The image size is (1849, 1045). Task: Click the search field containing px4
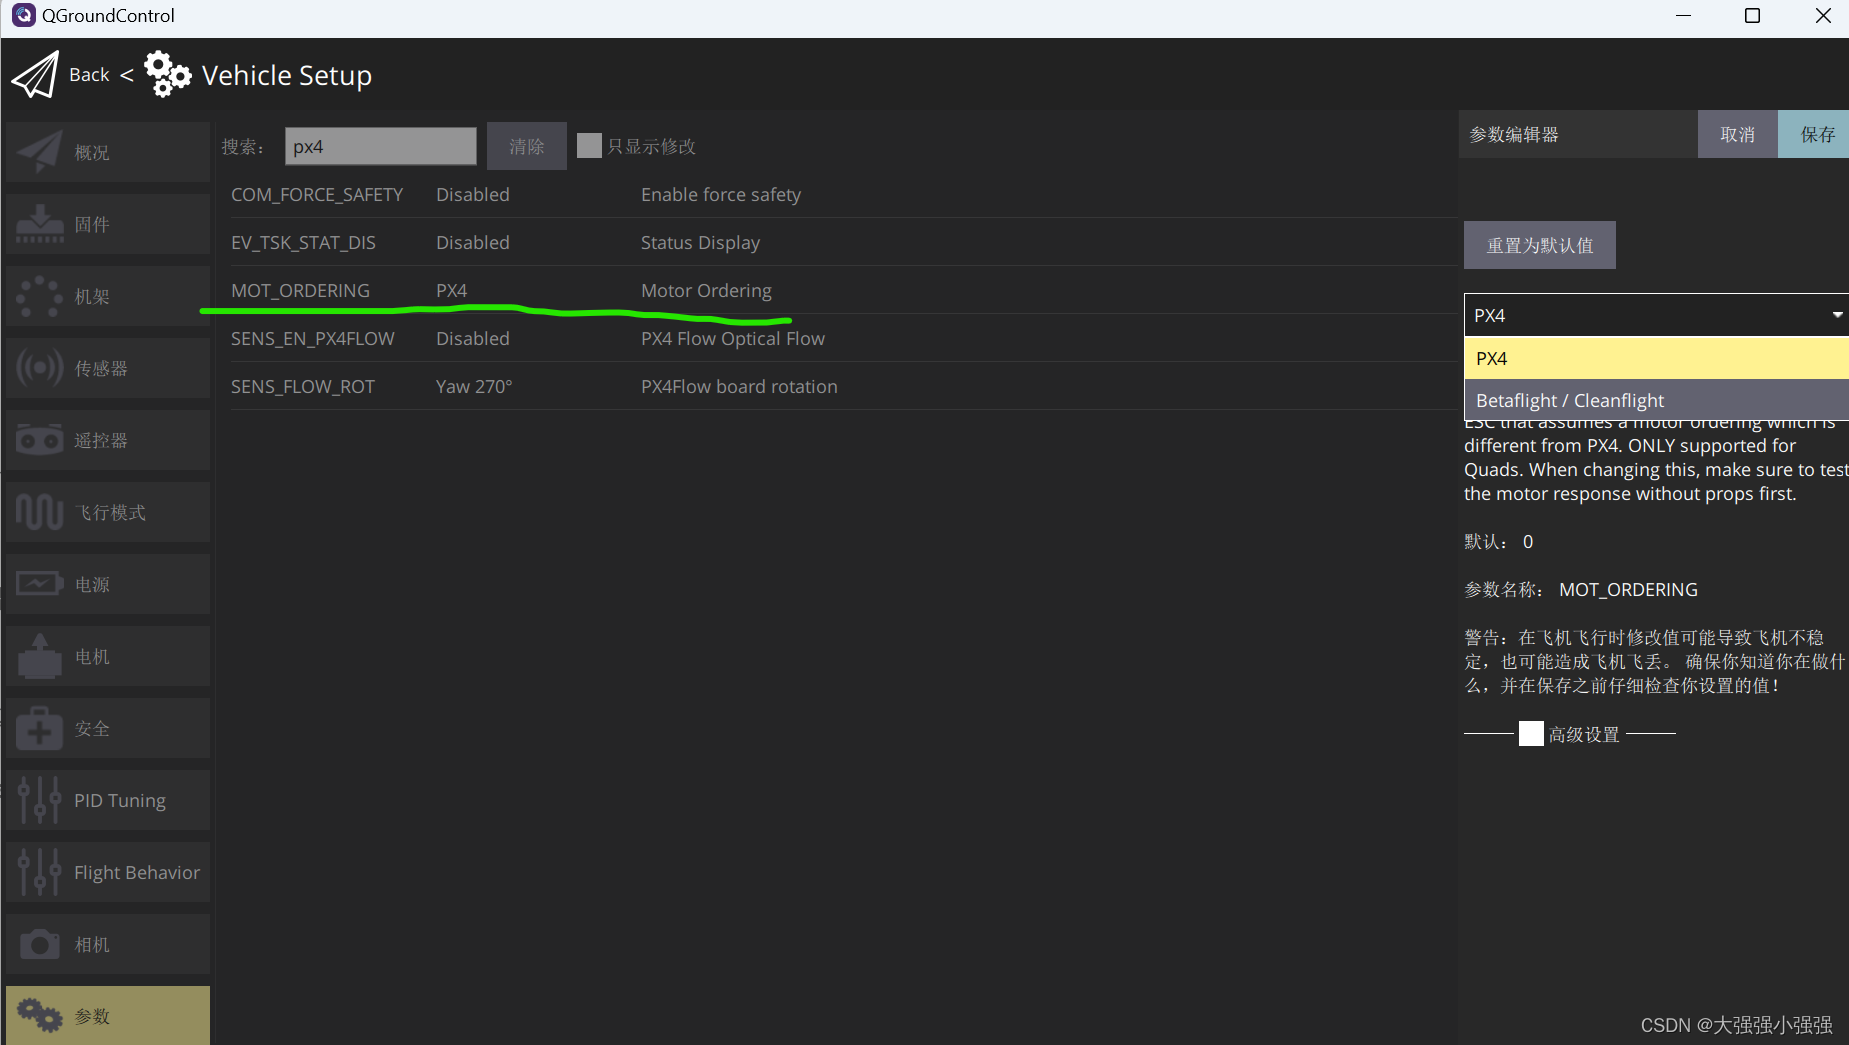(381, 146)
